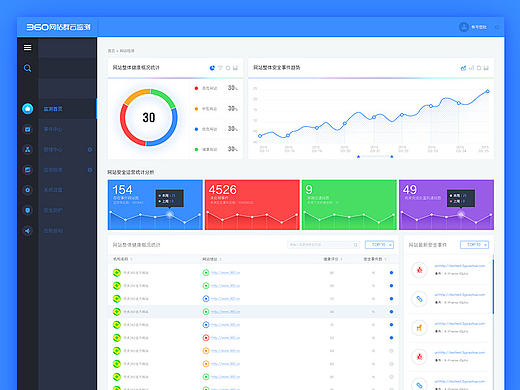Click the chain-link icon below first fire icon
This screenshot has width=520, height=390.
(419, 299)
